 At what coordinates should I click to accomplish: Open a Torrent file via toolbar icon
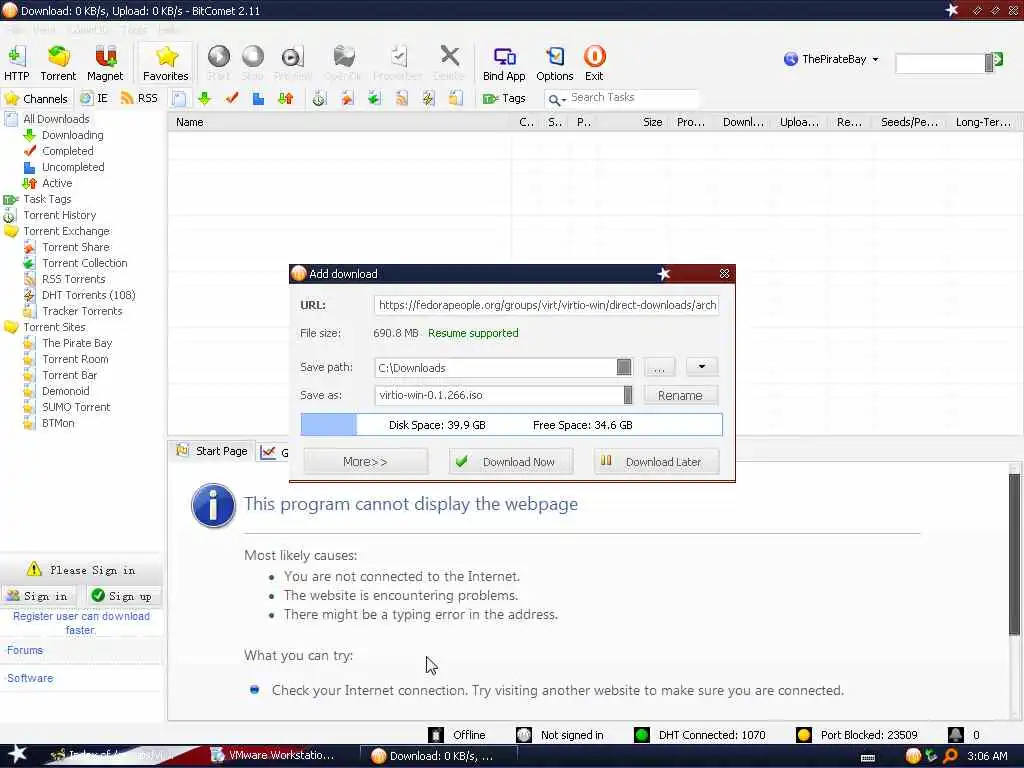pos(58,63)
